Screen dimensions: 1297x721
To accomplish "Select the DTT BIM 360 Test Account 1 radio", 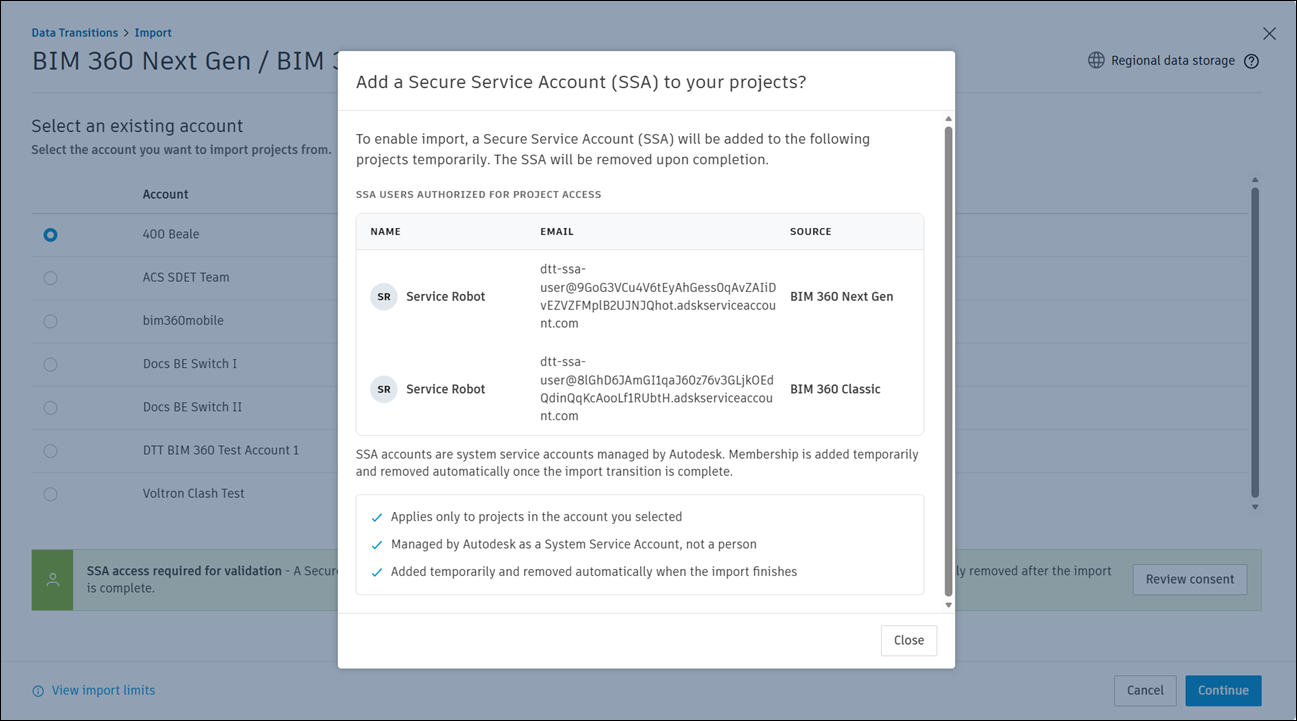I will (50, 451).
